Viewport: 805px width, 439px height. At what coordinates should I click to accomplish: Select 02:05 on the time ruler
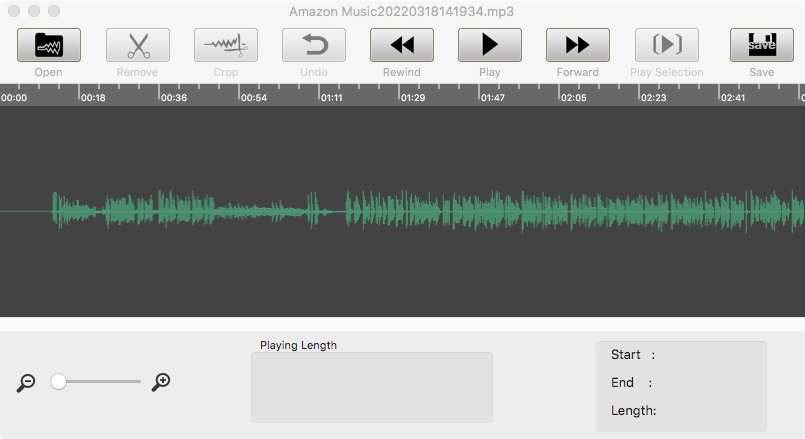pyautogui.click(x=573, y=98)
